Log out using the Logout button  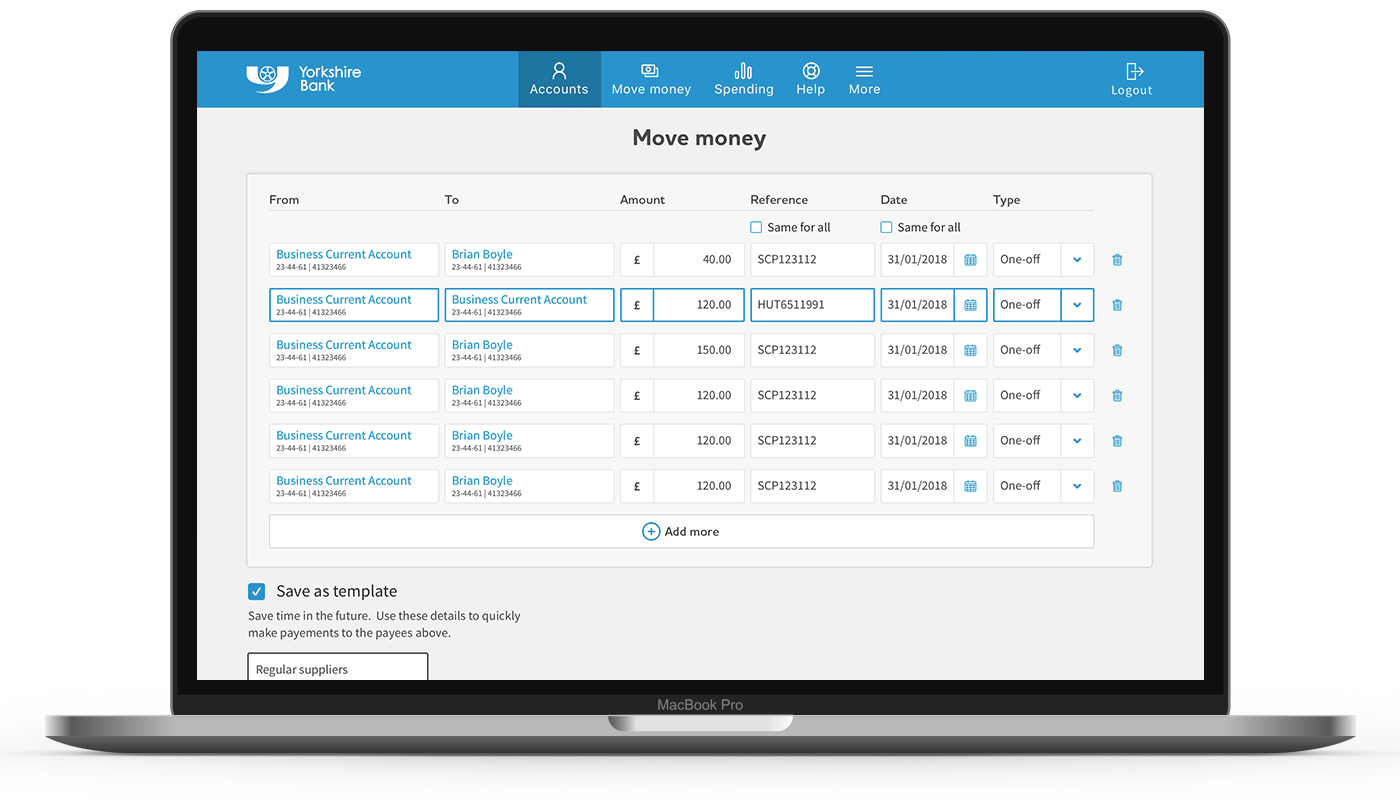click(1132, 79)
